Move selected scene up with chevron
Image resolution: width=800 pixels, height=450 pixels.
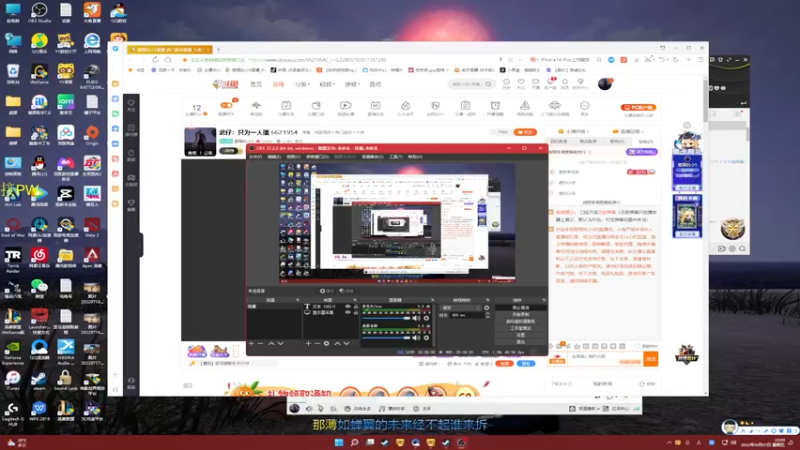(271, 343)
